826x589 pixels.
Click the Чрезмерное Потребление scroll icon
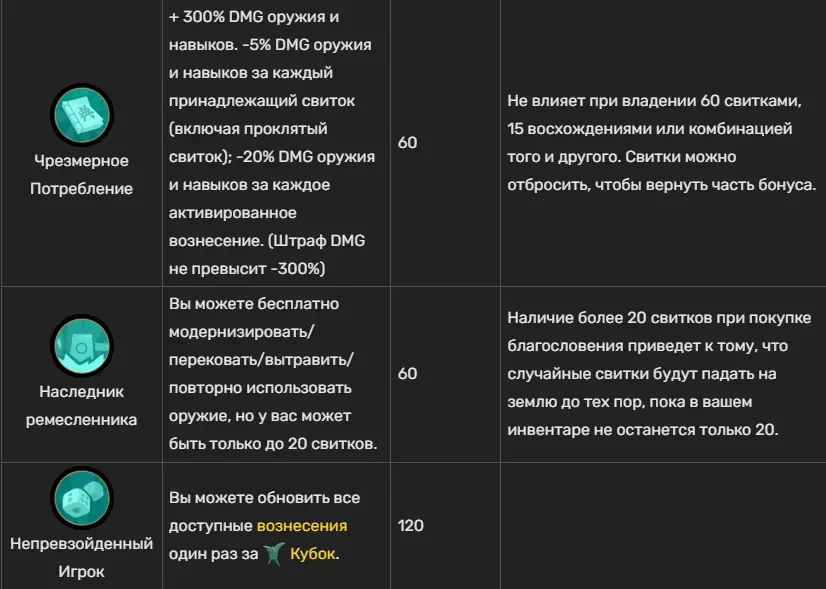[81, 117]
